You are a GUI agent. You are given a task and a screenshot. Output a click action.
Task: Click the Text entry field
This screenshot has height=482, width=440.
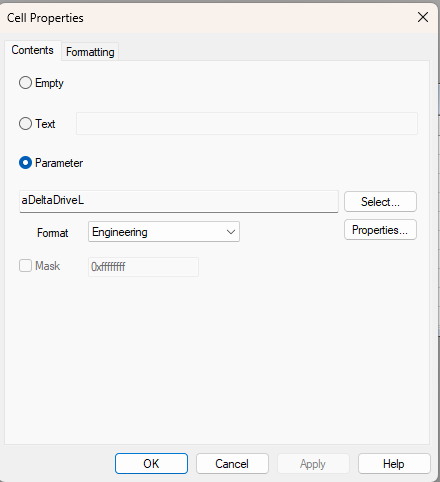point(247,124)
